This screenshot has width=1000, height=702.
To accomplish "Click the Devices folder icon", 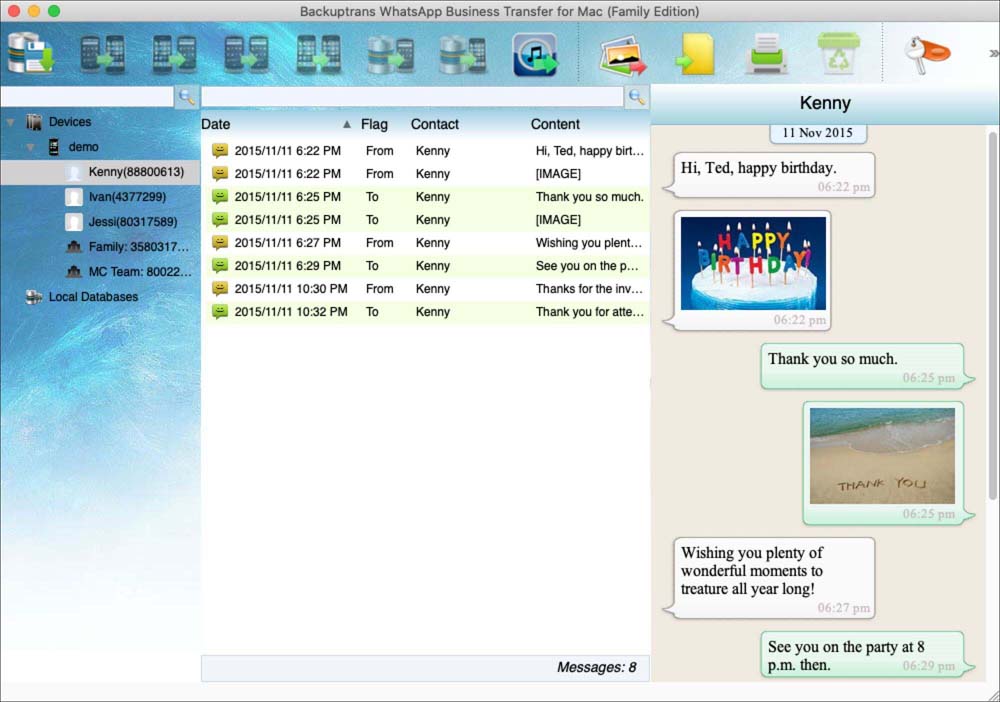I will (x=34, y=122).
